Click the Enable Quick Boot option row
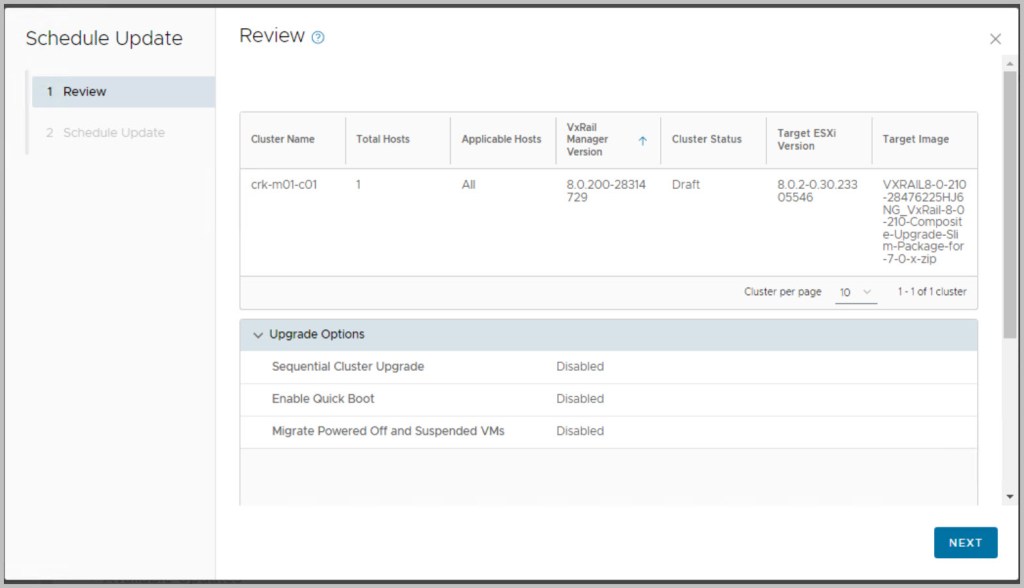 pos(323,399)
